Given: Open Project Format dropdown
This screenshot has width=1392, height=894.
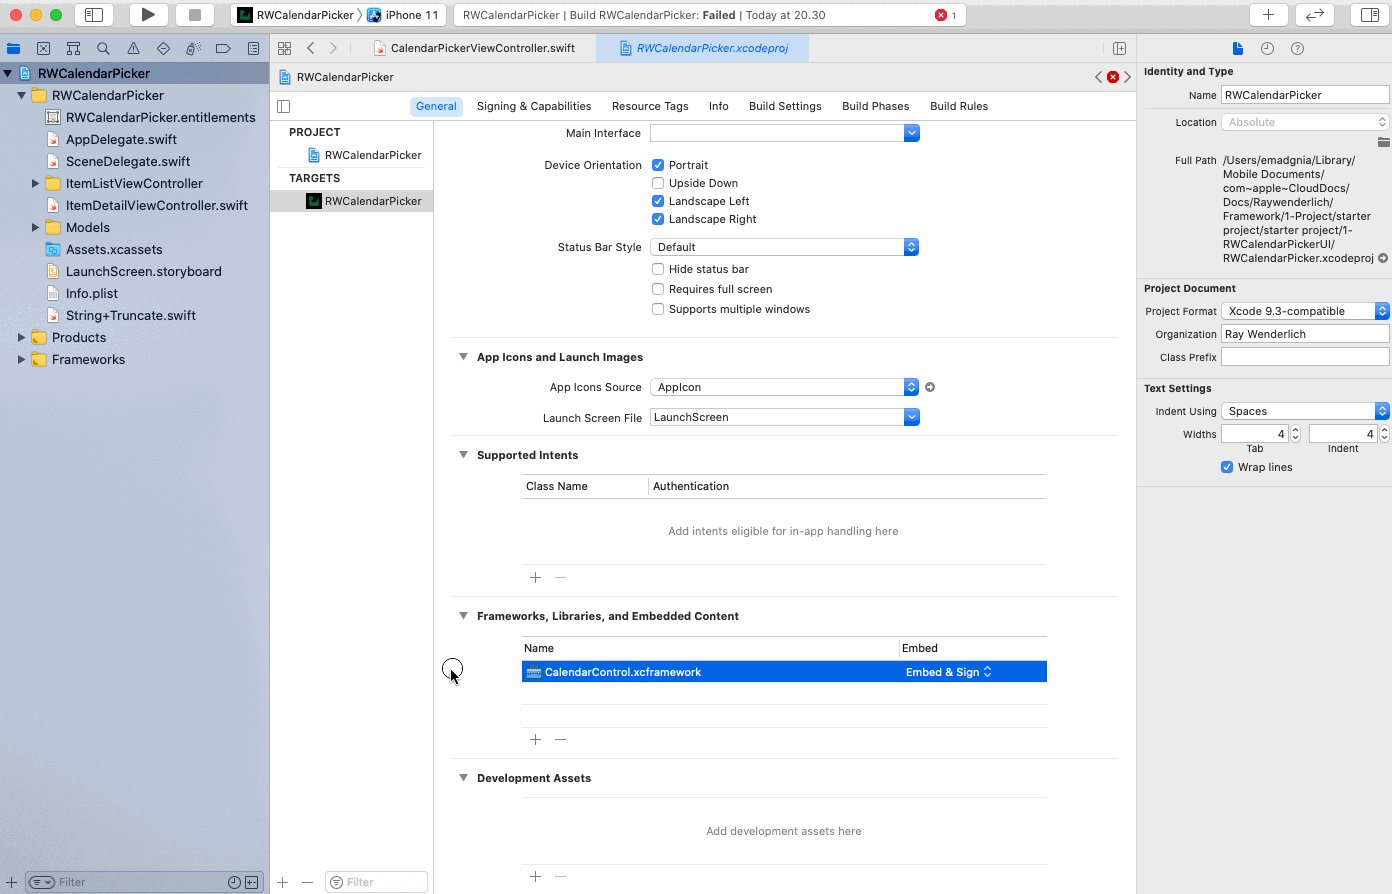Looking at the screenshot, I should (x=1305, y=311).
